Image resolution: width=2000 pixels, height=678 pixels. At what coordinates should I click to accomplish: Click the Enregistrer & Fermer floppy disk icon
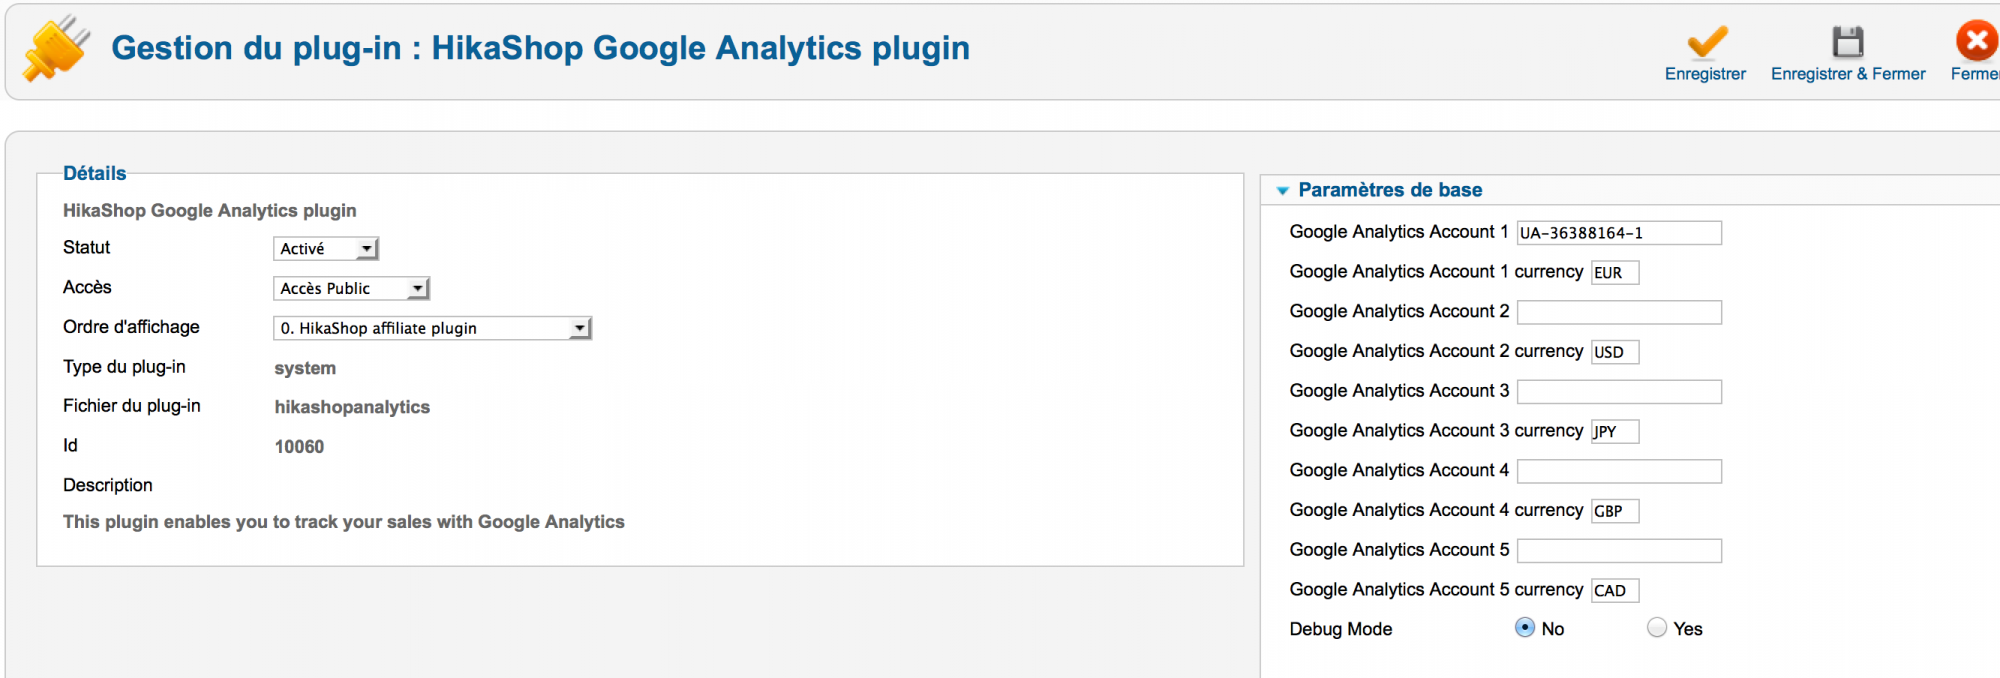[1848, 42]
